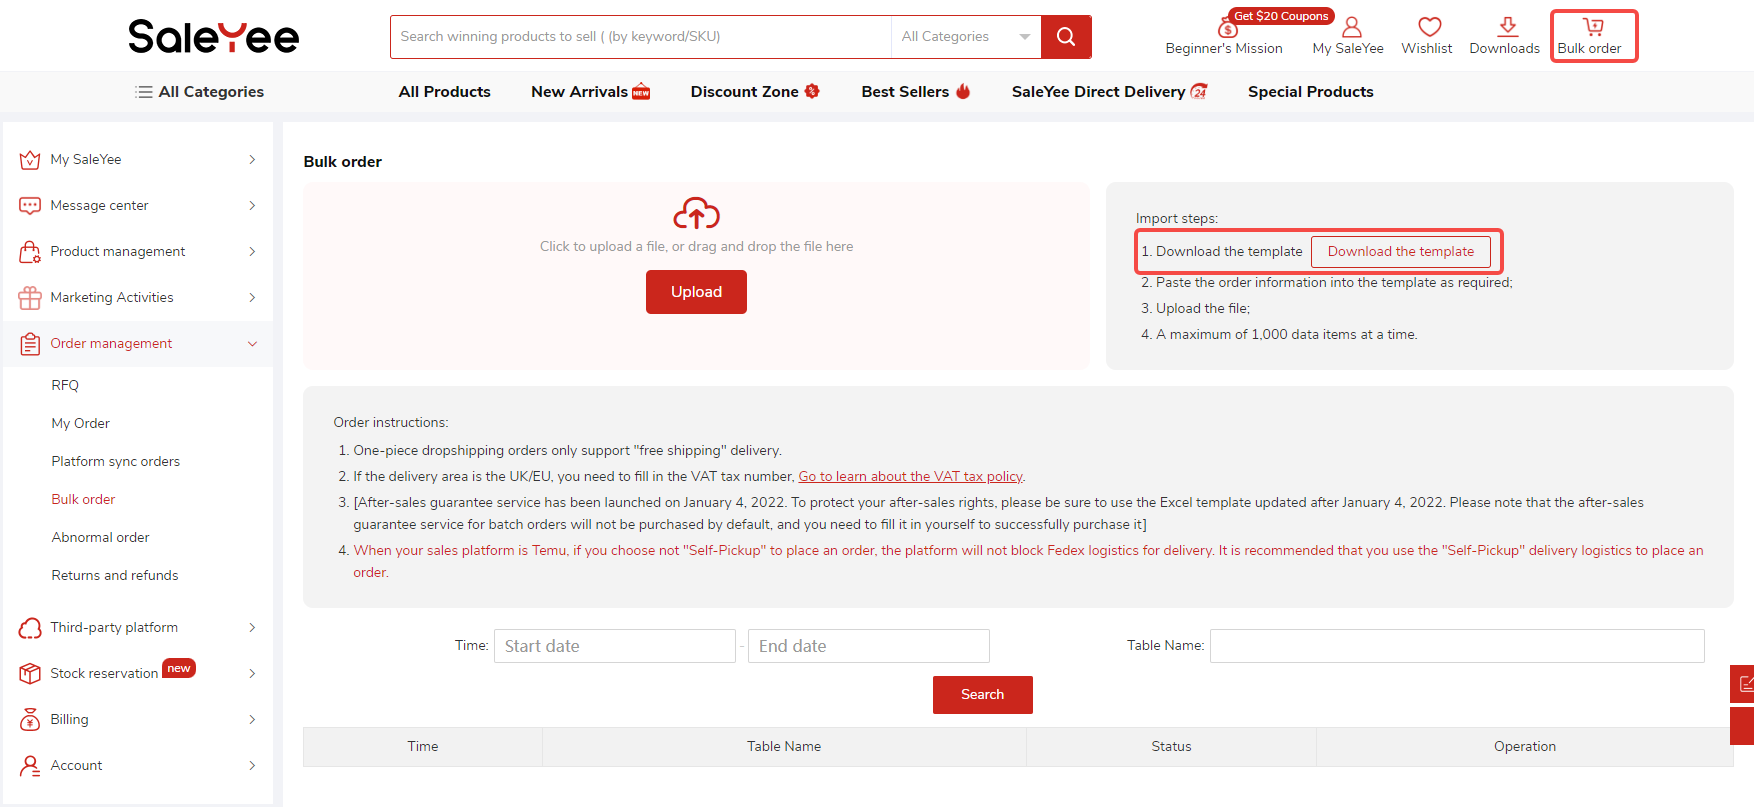Viewport: 1754px width, 807px height.
Task: Click the 'Get $20 Coupons' badge
Action: (1281, 16)
